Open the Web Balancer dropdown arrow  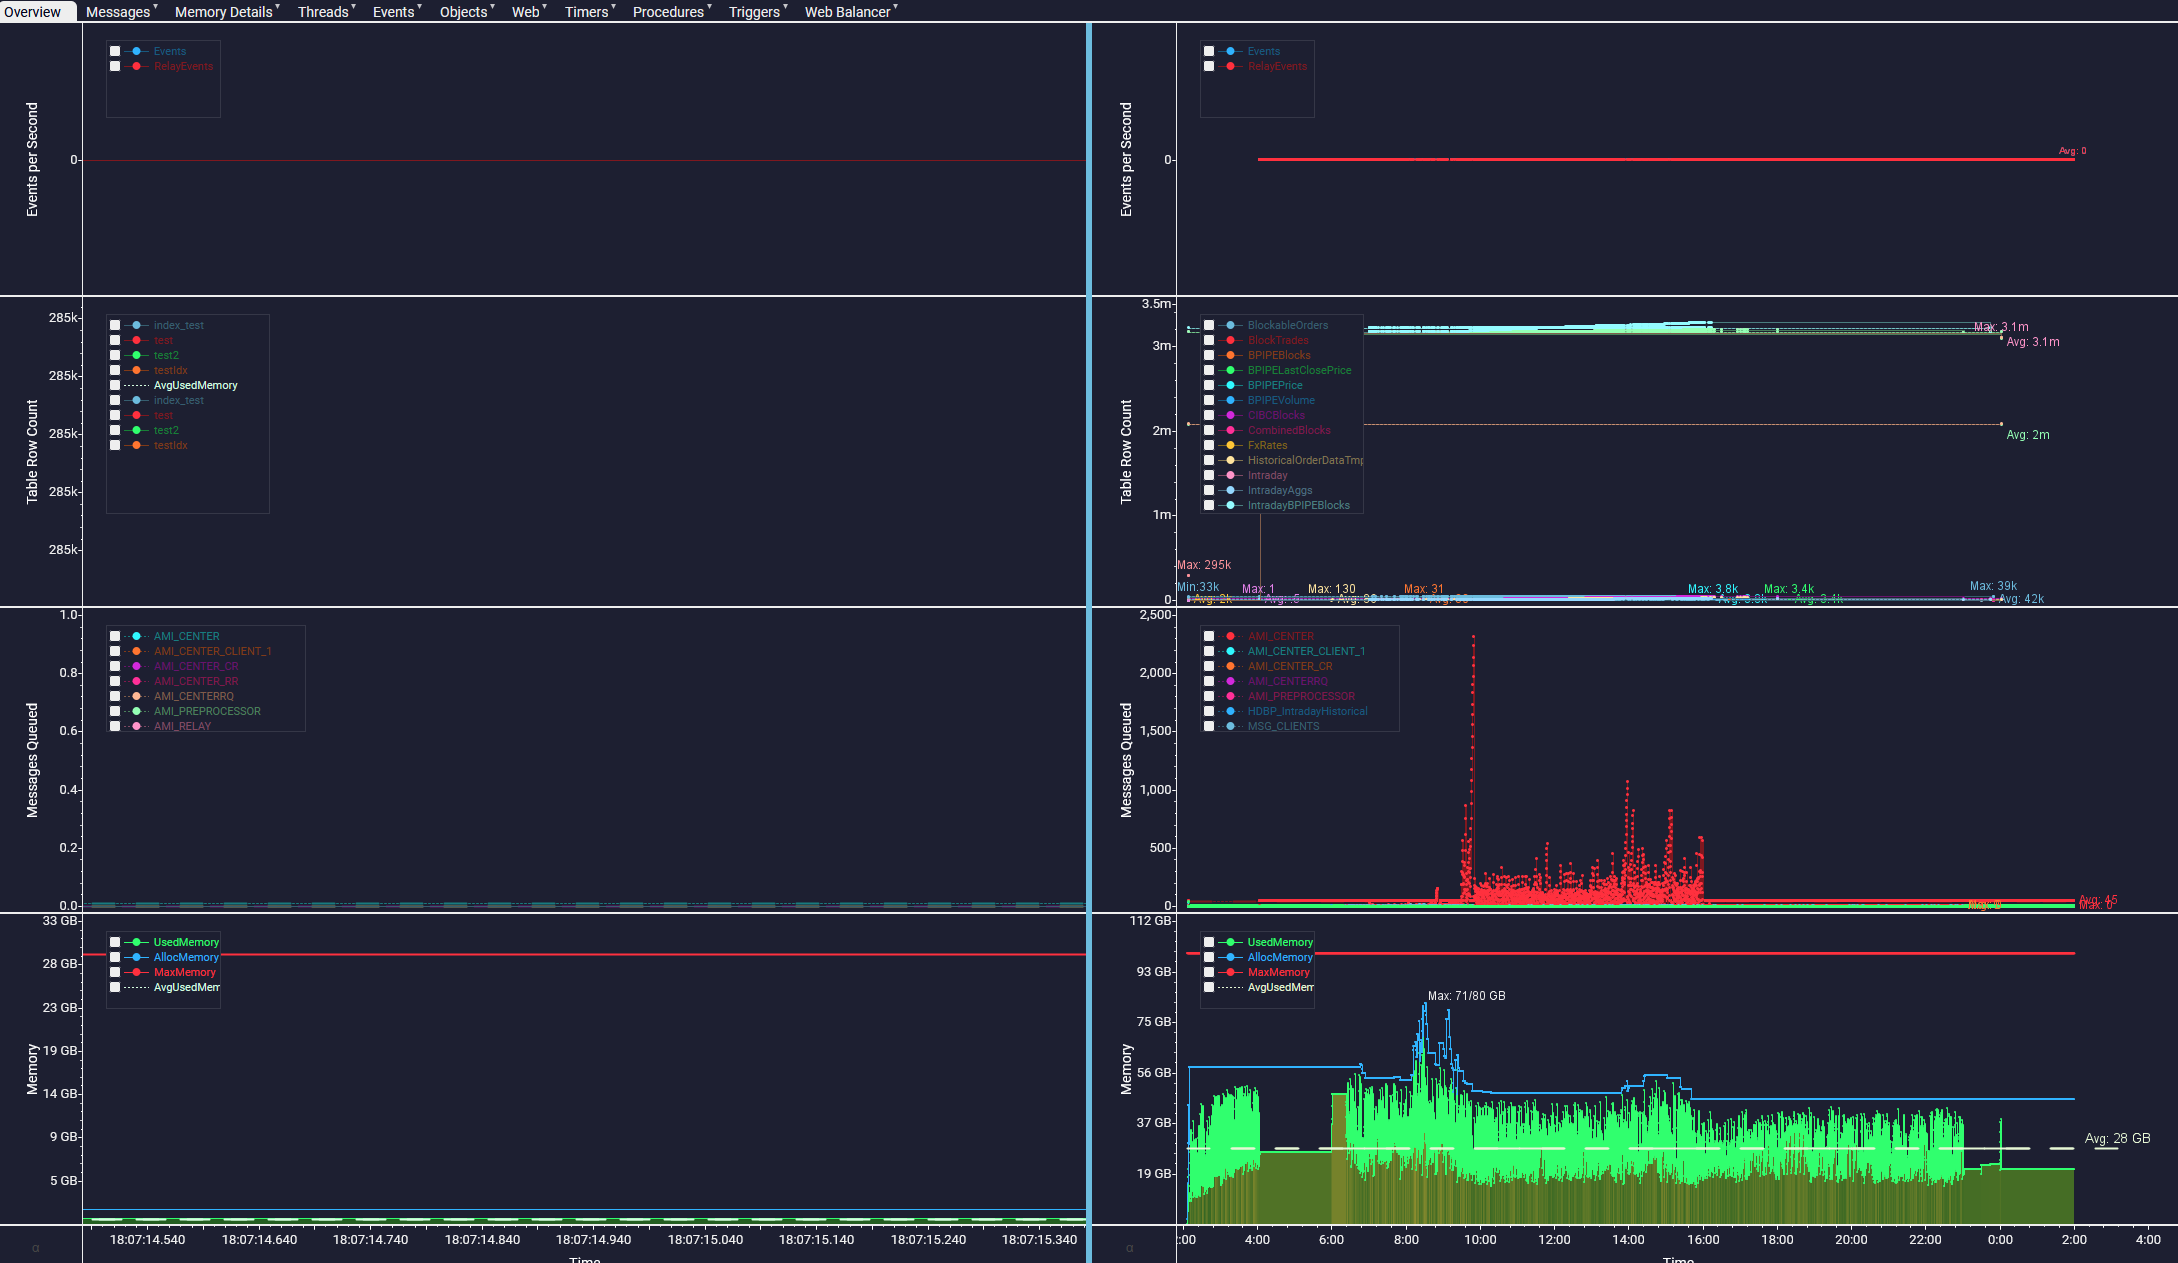click(896, 8)
